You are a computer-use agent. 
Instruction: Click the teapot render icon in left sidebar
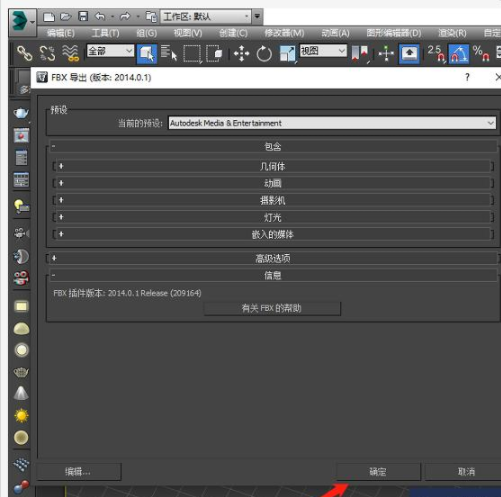point(21,113)
